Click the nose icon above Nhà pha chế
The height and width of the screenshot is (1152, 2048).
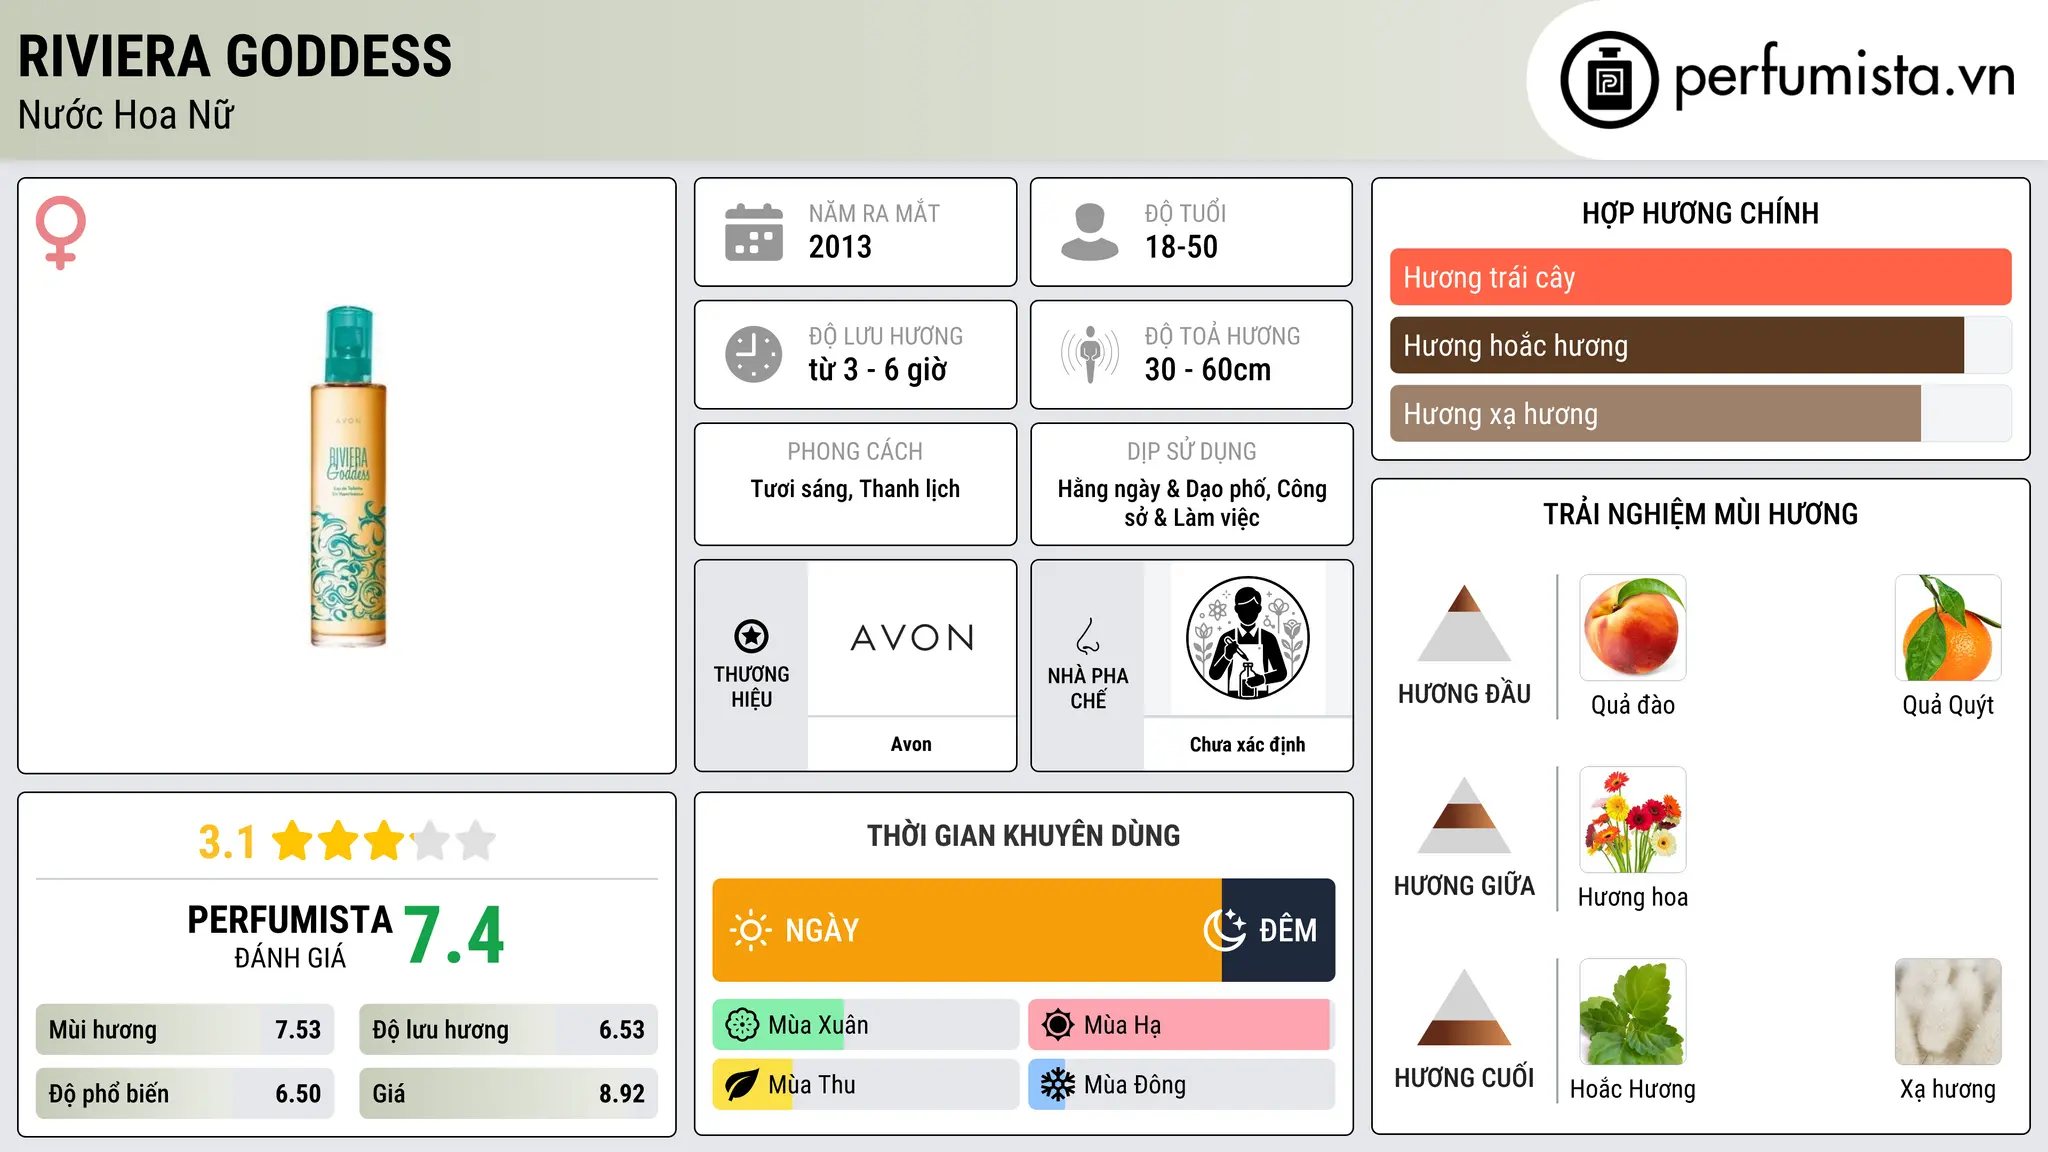coord(1088,636)
